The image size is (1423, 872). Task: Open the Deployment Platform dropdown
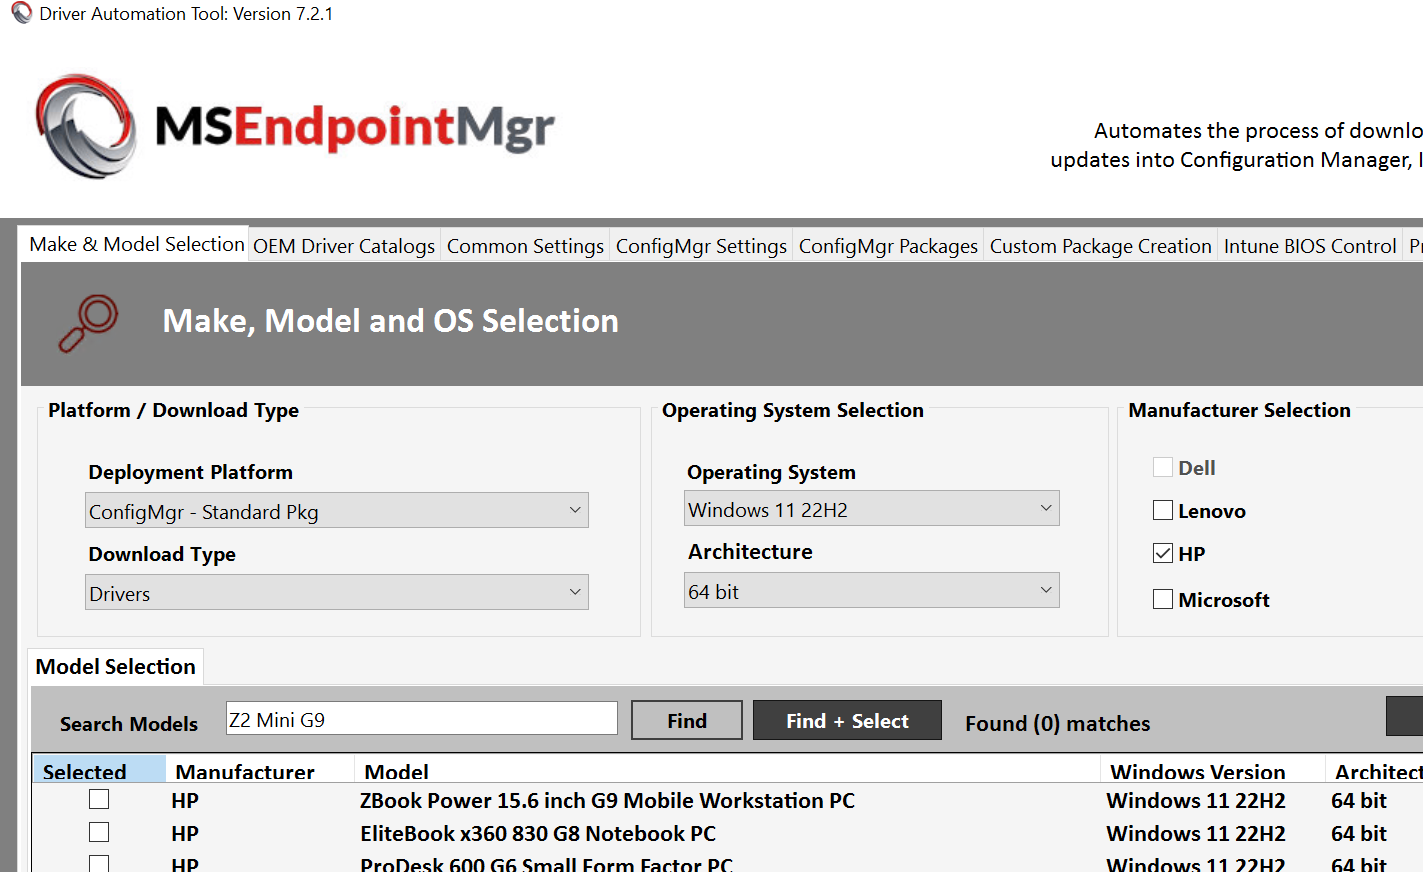point(336,509)
